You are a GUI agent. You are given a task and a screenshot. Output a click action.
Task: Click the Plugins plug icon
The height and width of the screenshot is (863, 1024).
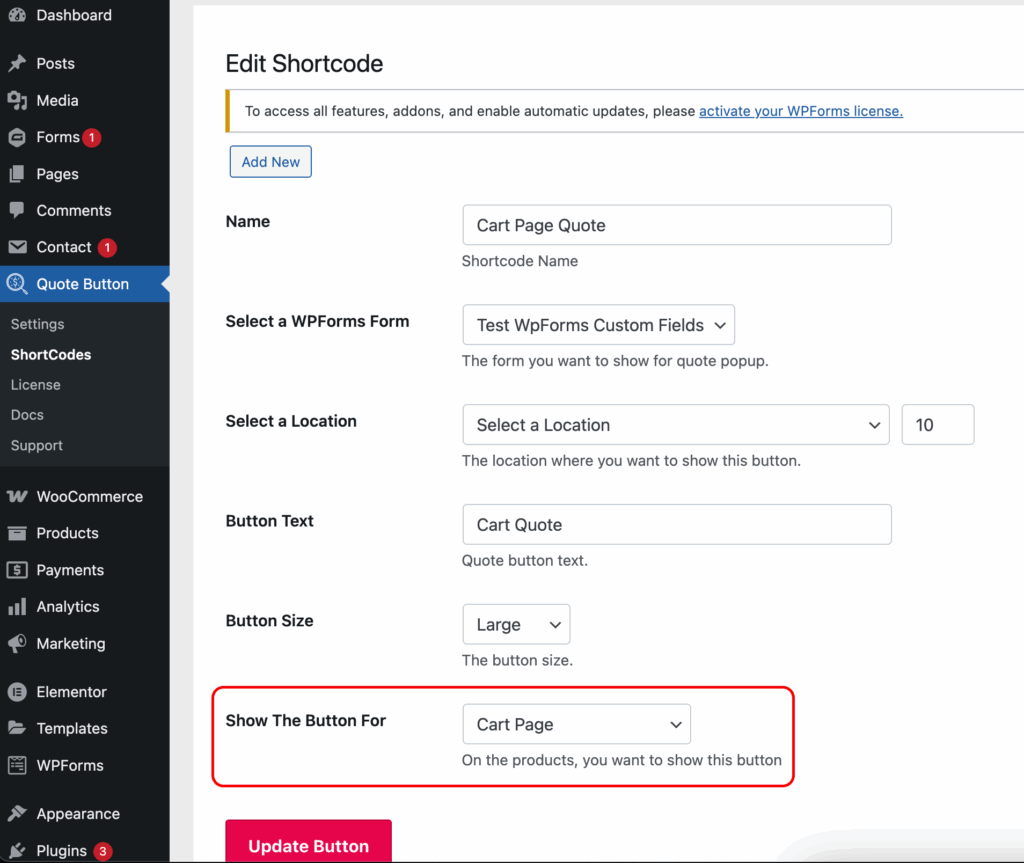[x=17, y=851]
